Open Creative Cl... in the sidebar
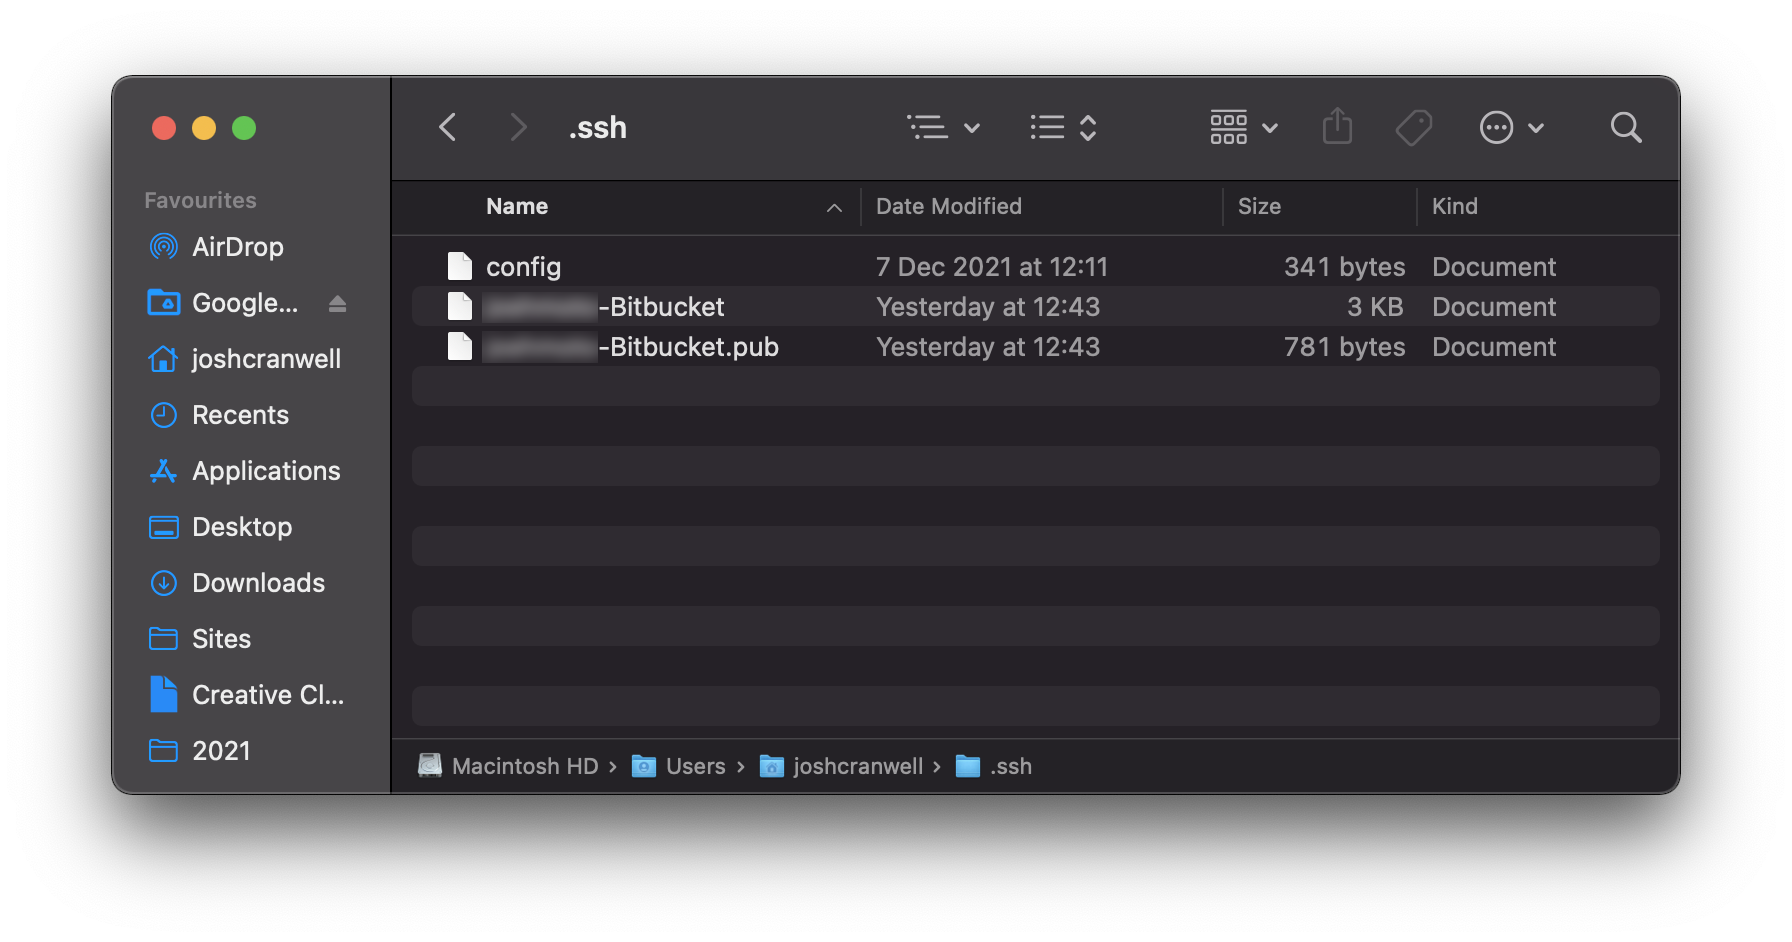 pos(268,695)
